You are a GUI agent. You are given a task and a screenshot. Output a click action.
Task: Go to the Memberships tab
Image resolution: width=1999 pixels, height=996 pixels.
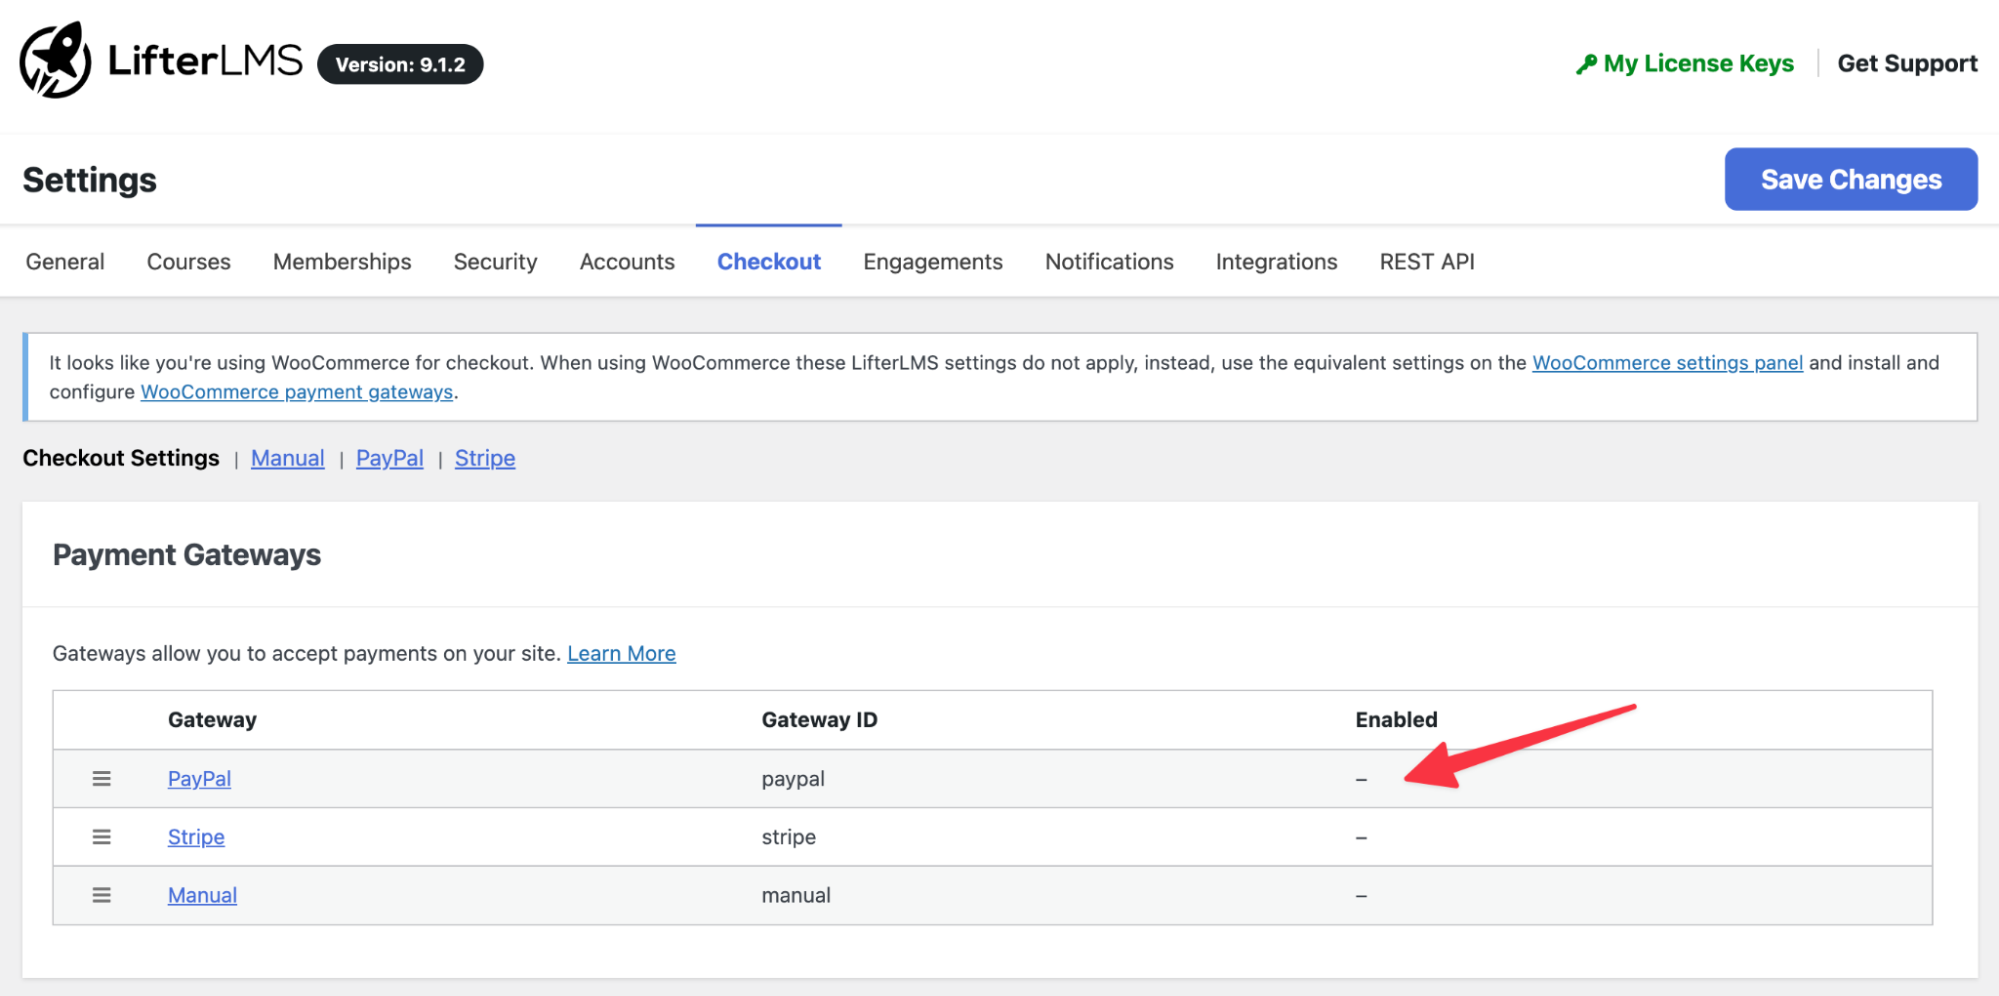pos(342,262)
